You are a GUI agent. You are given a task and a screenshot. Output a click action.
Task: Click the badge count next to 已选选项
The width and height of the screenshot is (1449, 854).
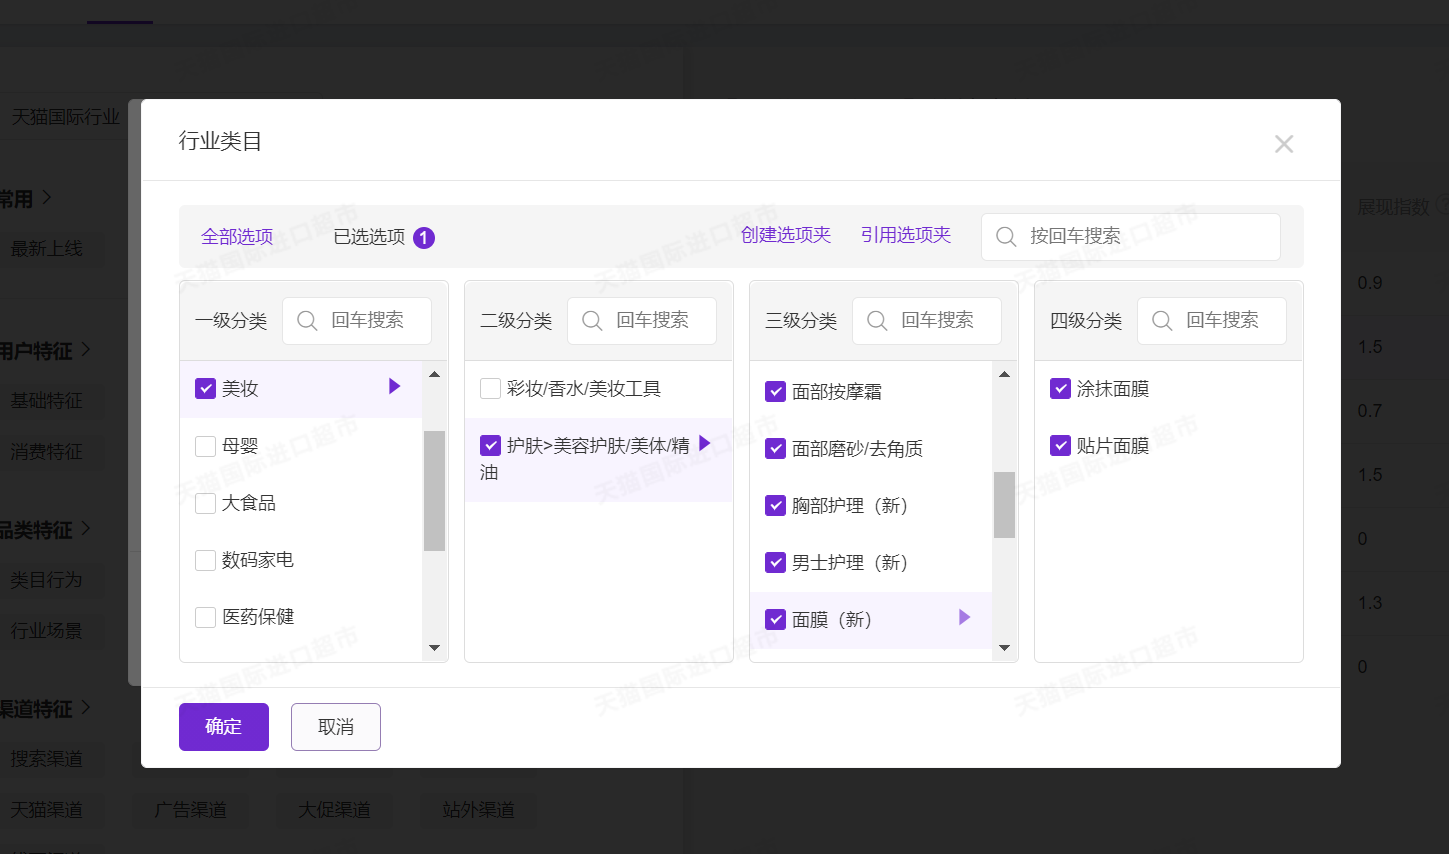tap(424, 238)
